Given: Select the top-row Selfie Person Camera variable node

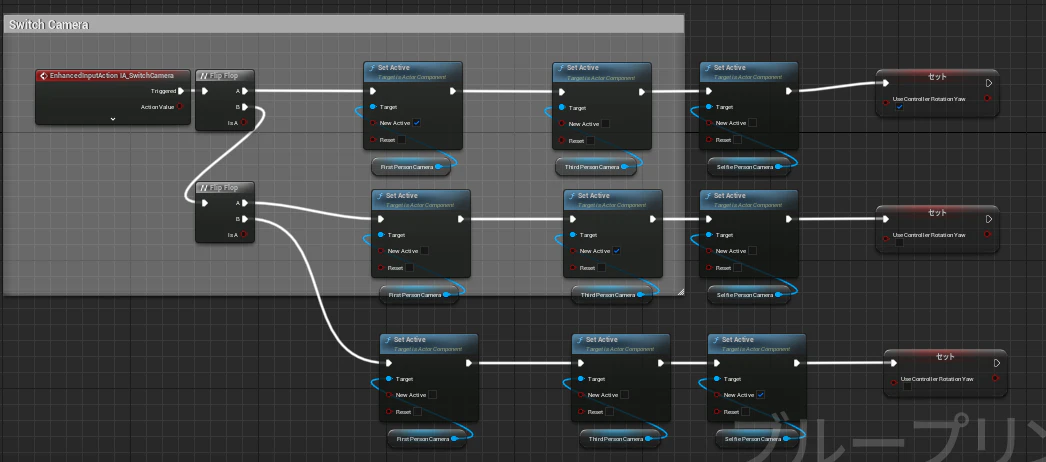Looking at the screenshot, I should [748, 167].
